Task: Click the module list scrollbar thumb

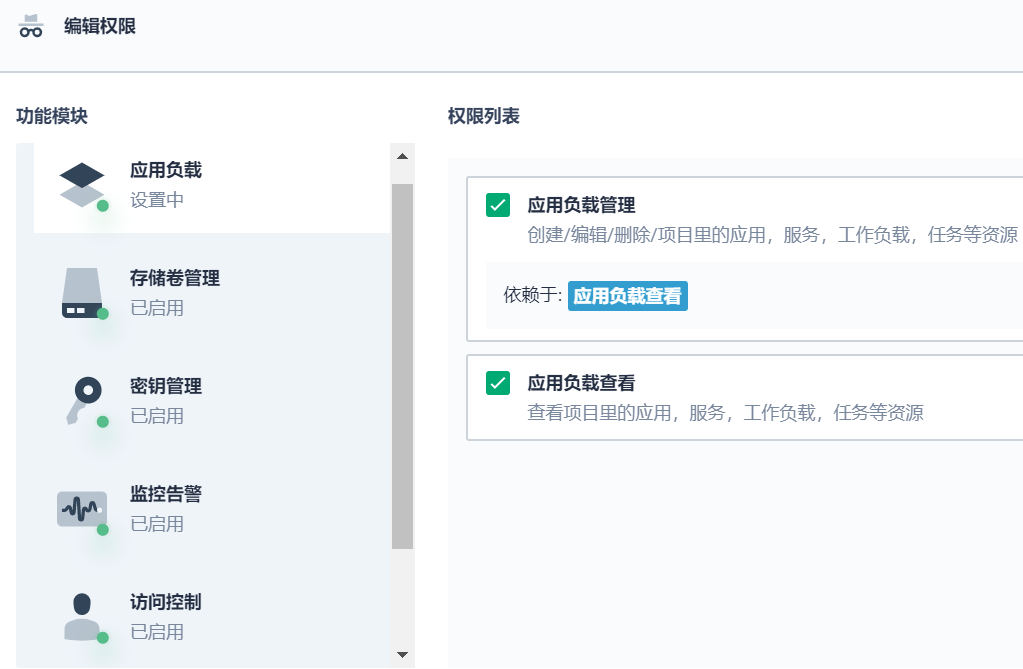Action: 403,366
